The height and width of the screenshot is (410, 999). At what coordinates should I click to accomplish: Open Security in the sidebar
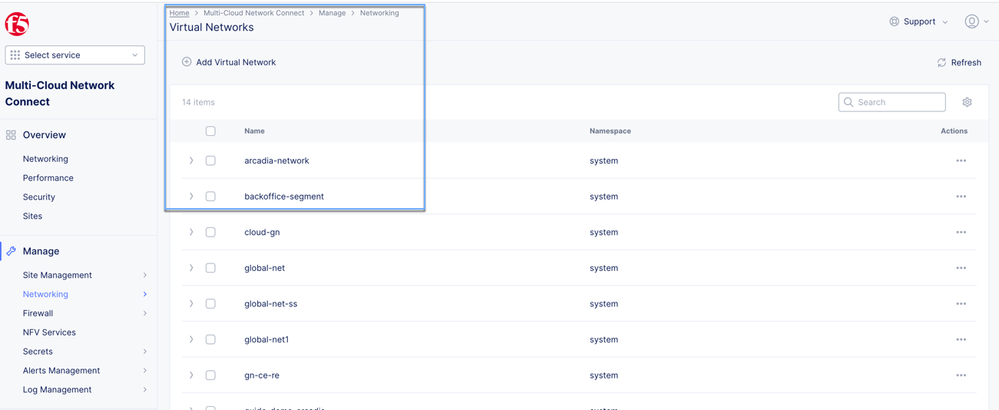pos(39,197)
